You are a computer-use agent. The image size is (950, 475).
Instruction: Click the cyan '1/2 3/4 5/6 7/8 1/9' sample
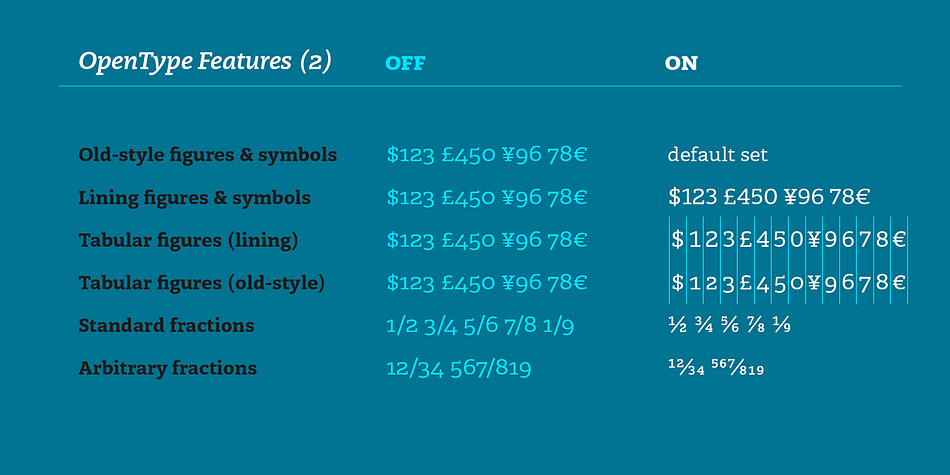[x=480, y=326]
